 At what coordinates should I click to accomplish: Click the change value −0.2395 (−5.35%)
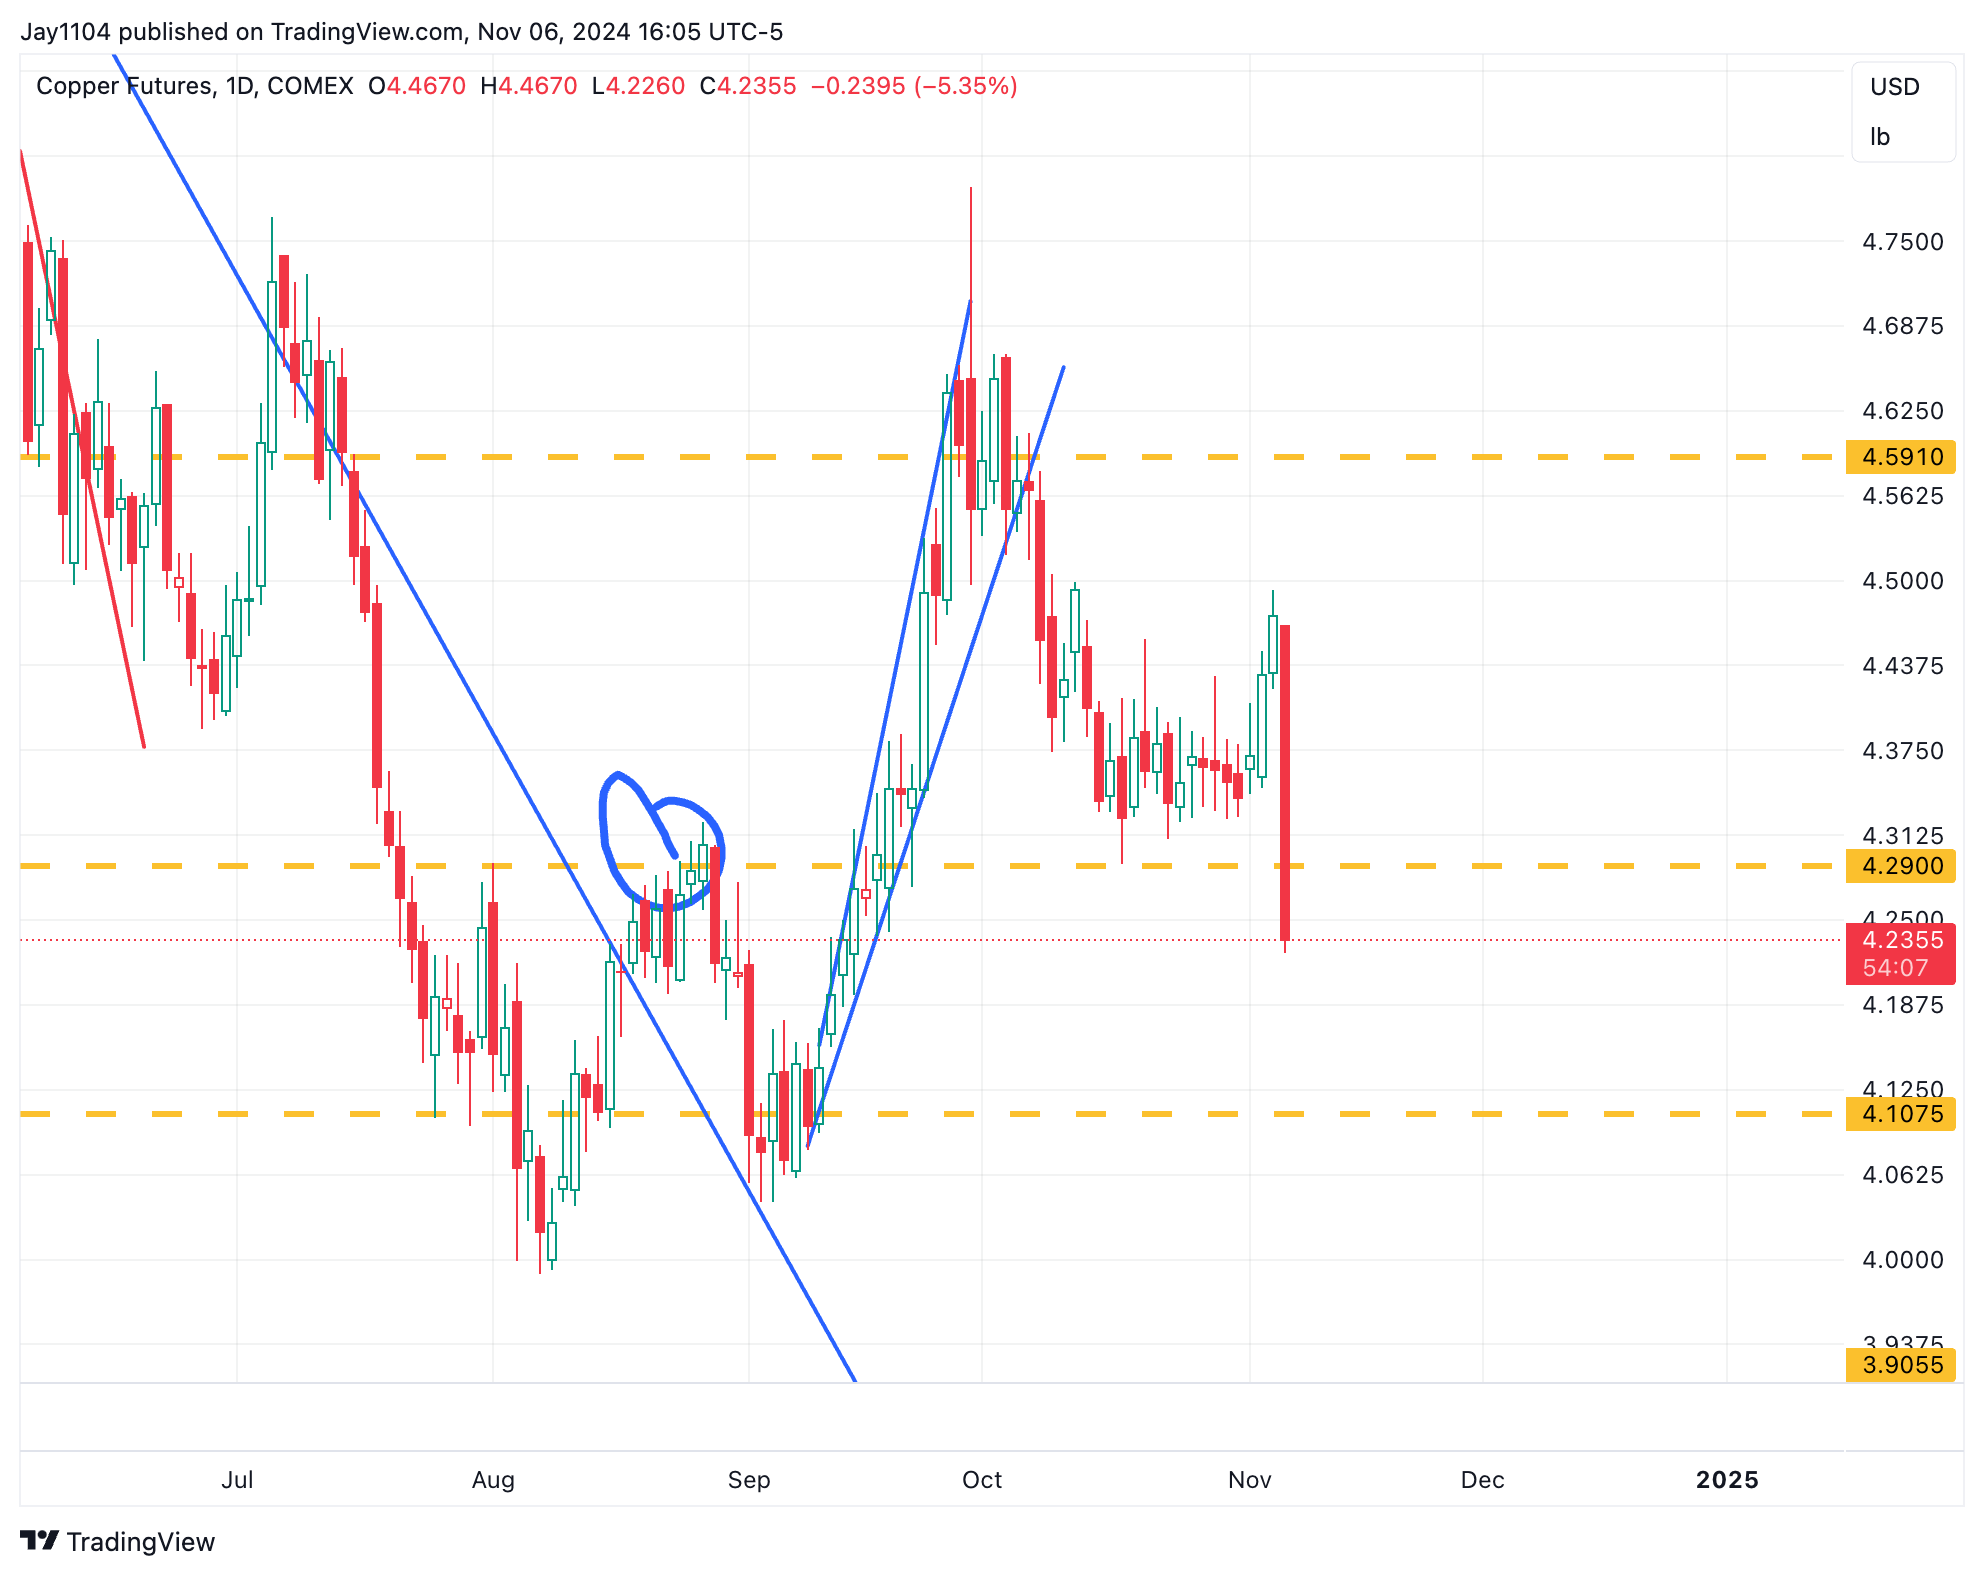coord(914,86)
